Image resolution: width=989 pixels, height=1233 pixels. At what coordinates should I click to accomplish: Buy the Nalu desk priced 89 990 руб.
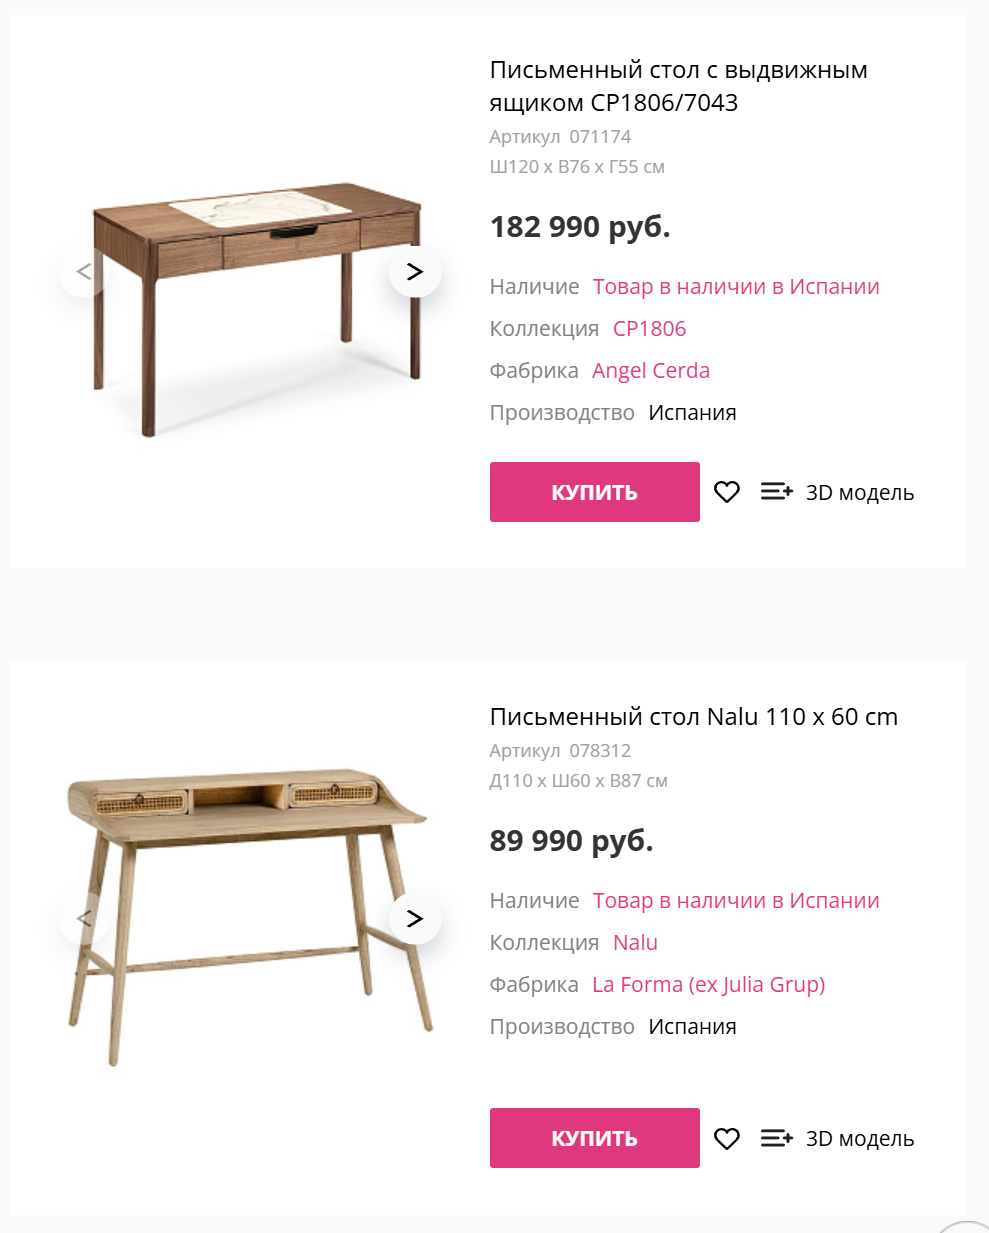(x=594, y=1138)
